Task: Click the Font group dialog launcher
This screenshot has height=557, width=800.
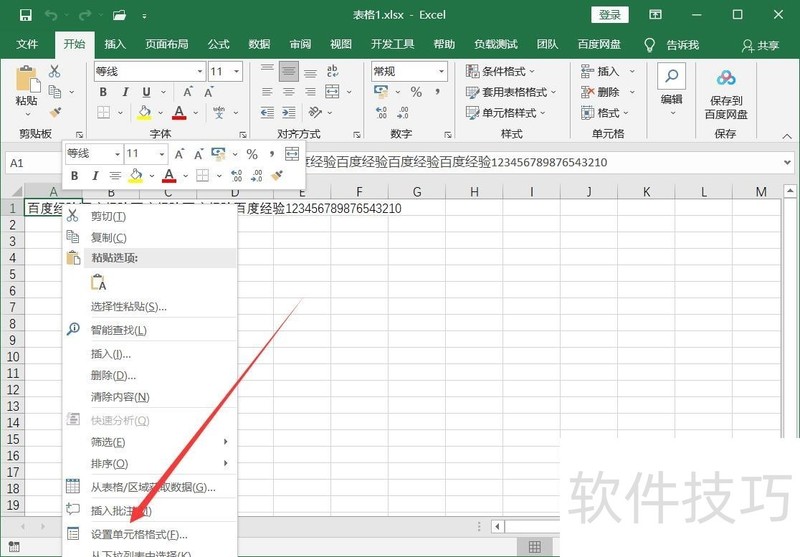Action: point(243,135)
